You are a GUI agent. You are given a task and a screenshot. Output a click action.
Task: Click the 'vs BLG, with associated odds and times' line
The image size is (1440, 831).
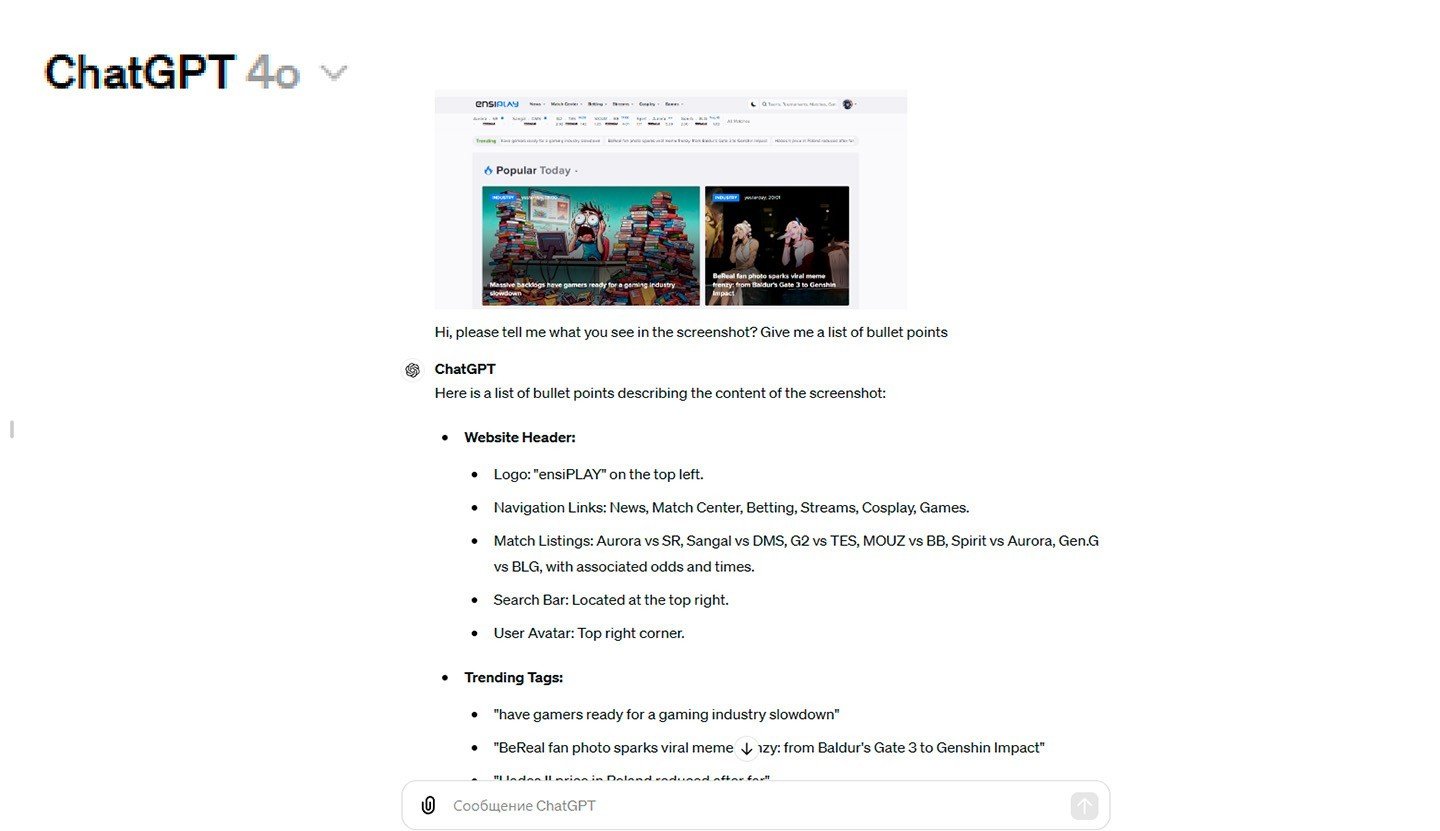tap(624, 567)
